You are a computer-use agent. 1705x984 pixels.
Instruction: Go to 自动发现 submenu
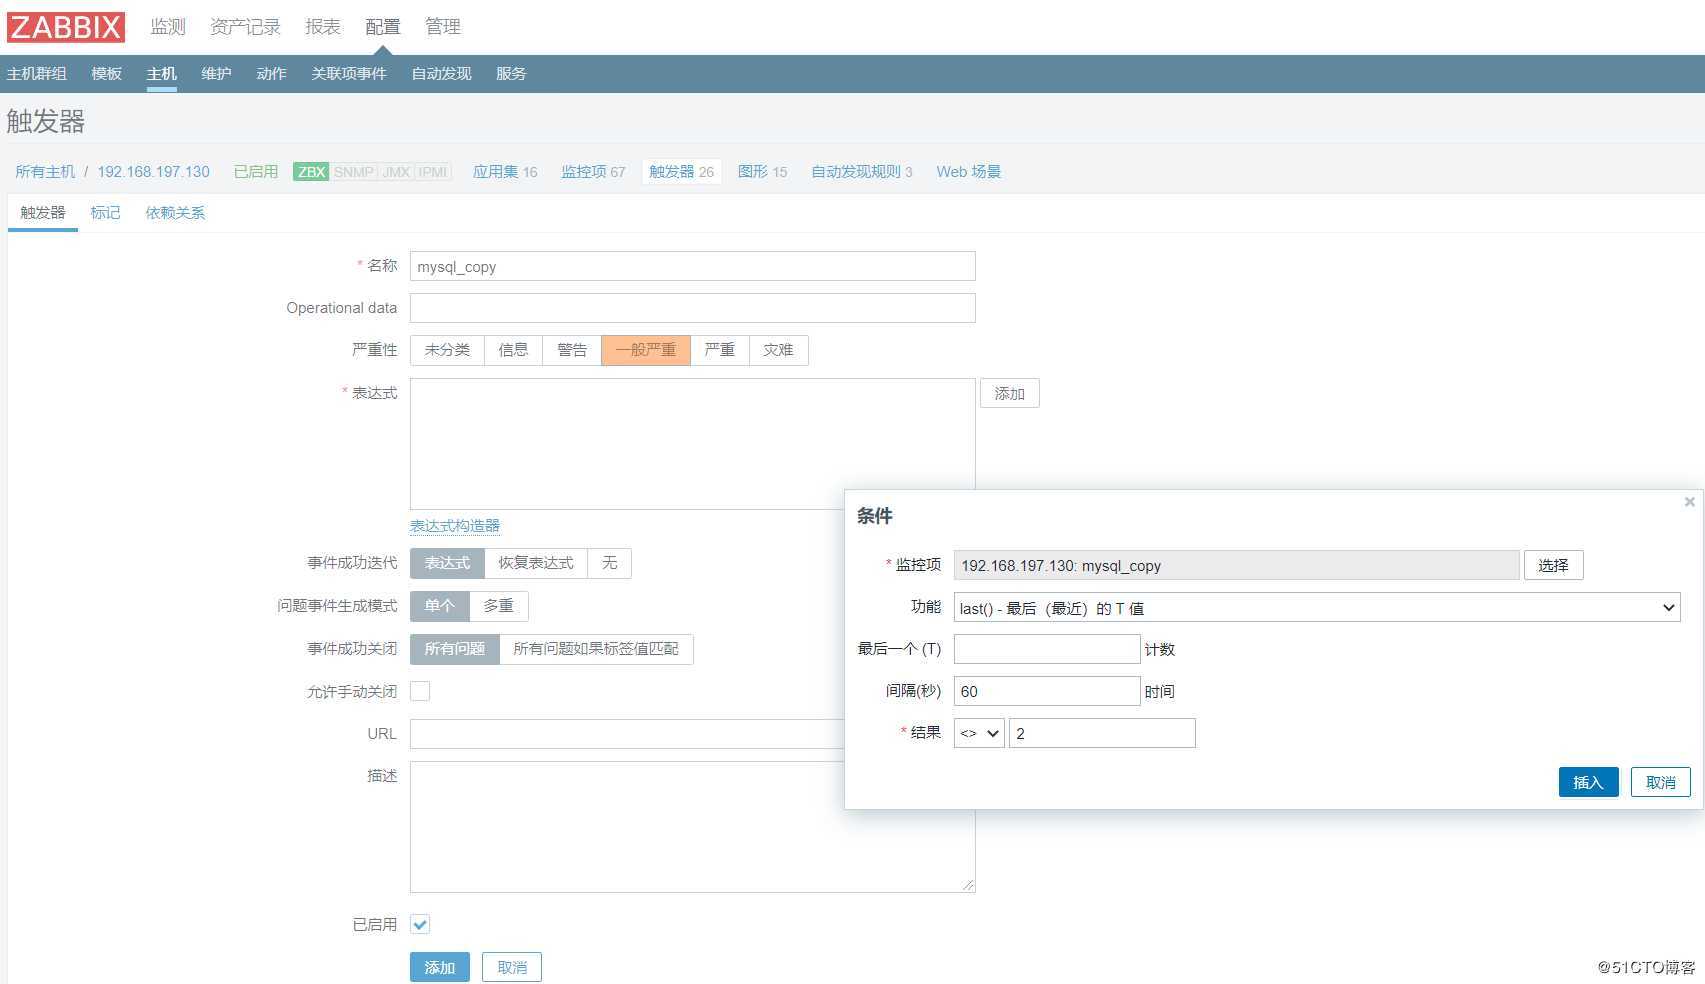(441, 74)
